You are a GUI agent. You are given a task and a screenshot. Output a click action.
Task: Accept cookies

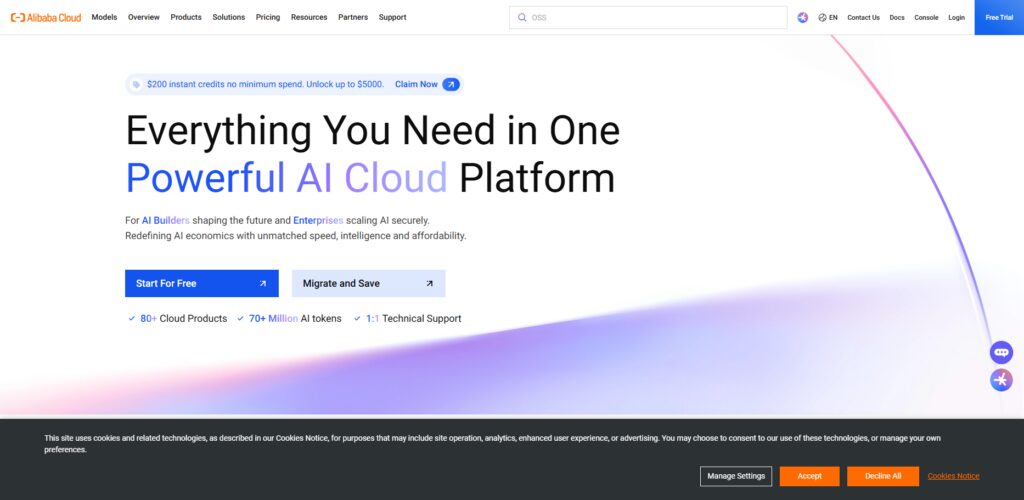pos(810,477)
